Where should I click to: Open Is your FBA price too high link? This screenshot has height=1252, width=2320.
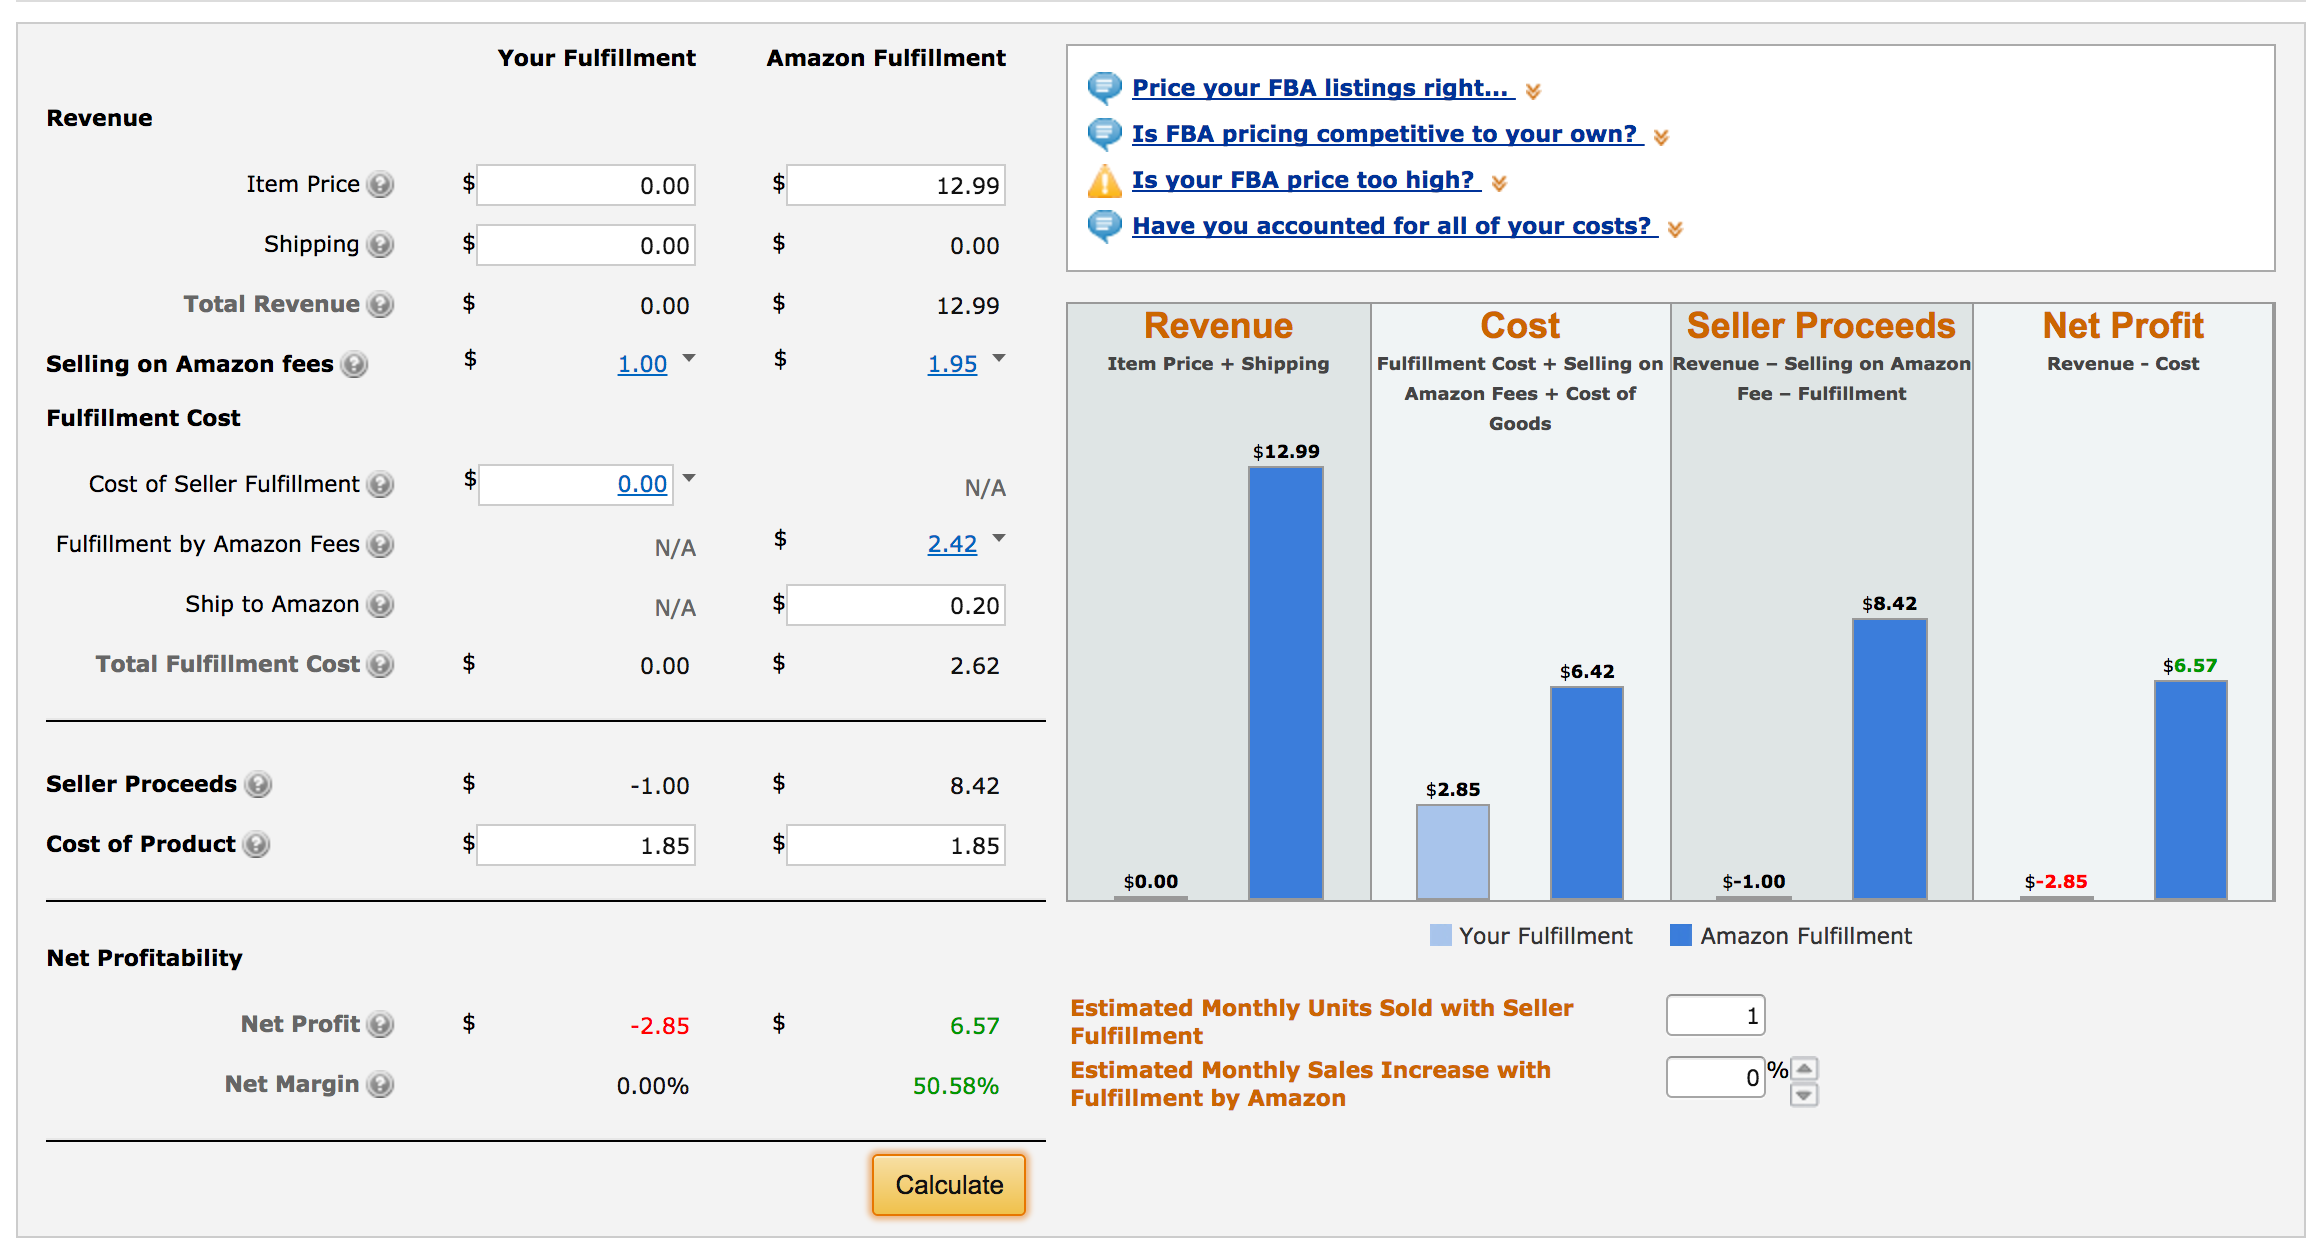(1306, 180)
